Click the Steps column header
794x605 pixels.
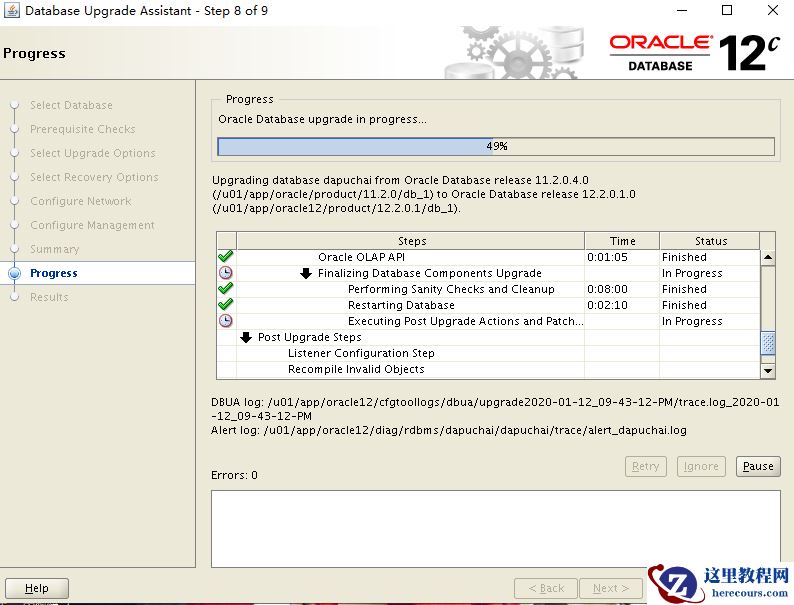pos(411,241)
